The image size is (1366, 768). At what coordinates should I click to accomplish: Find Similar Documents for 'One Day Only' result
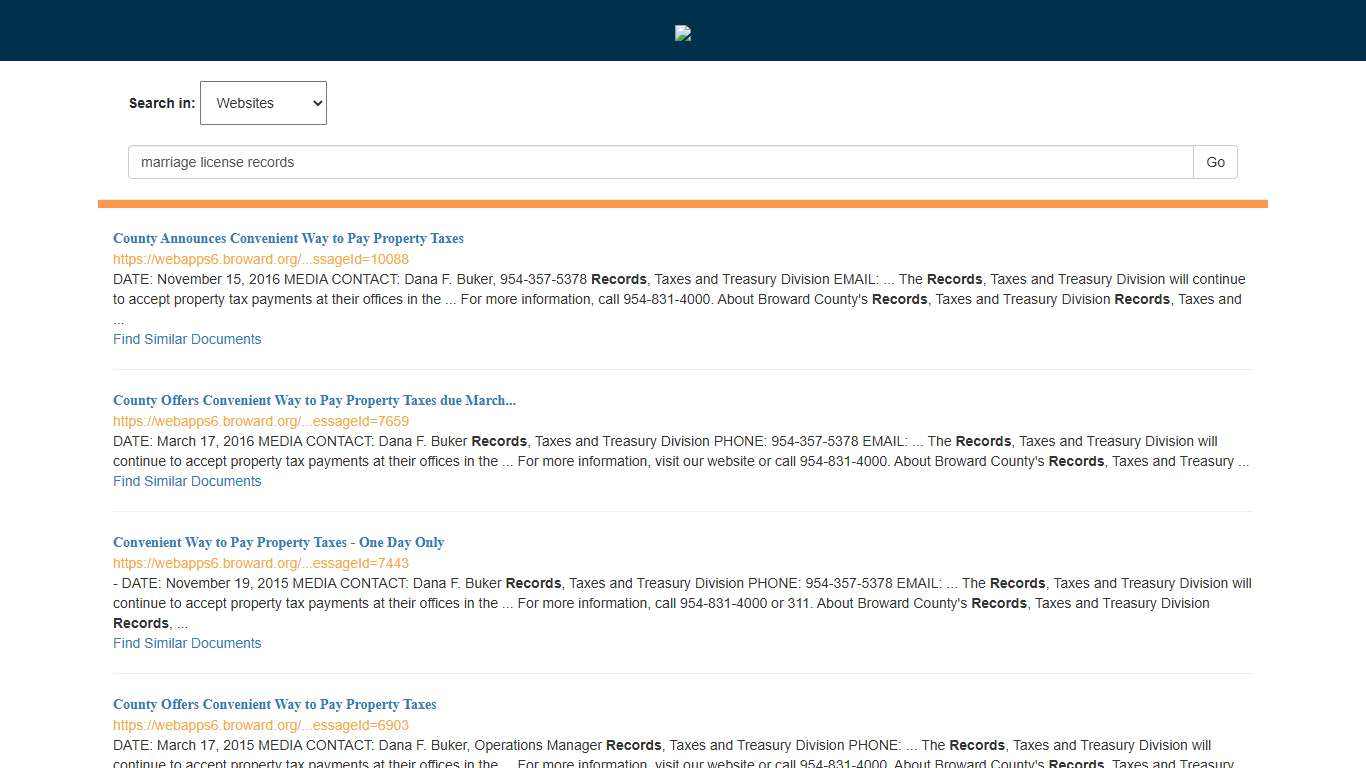point(187,643)
